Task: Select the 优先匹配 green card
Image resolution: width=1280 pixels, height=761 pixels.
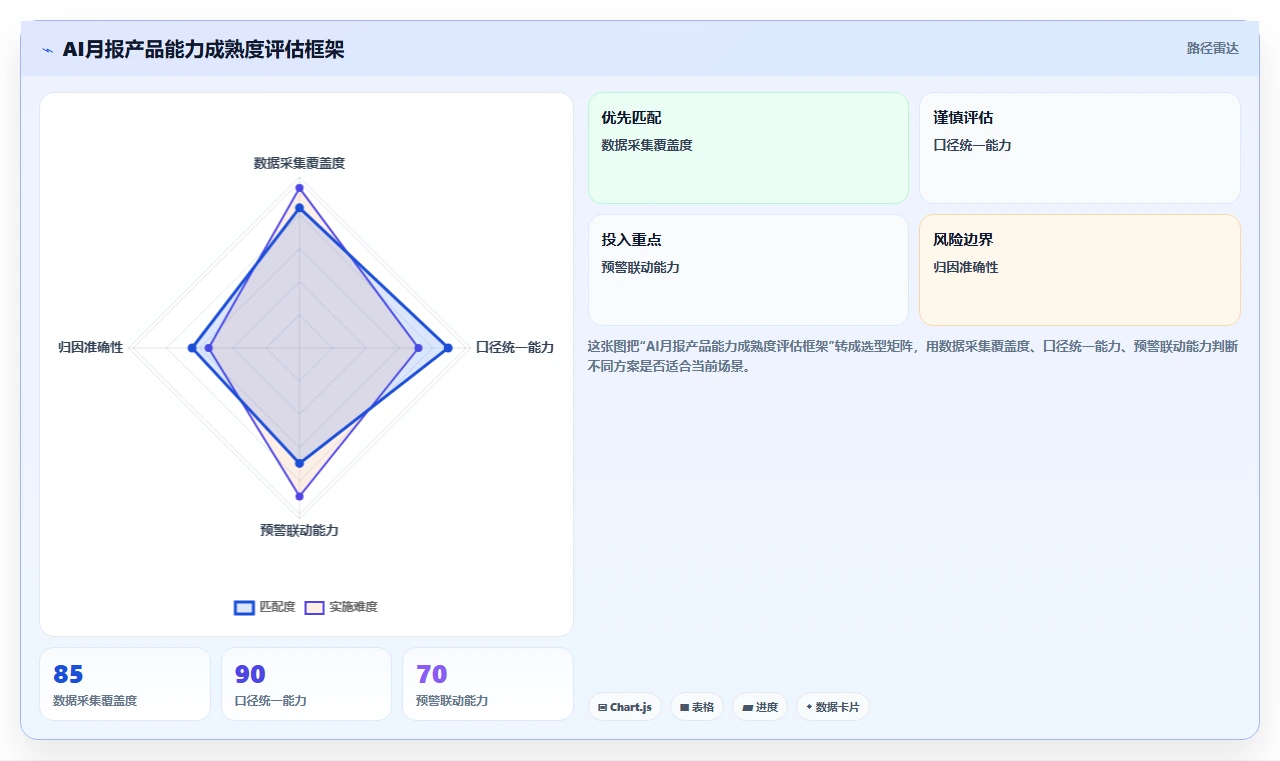Action: point(748,148)
